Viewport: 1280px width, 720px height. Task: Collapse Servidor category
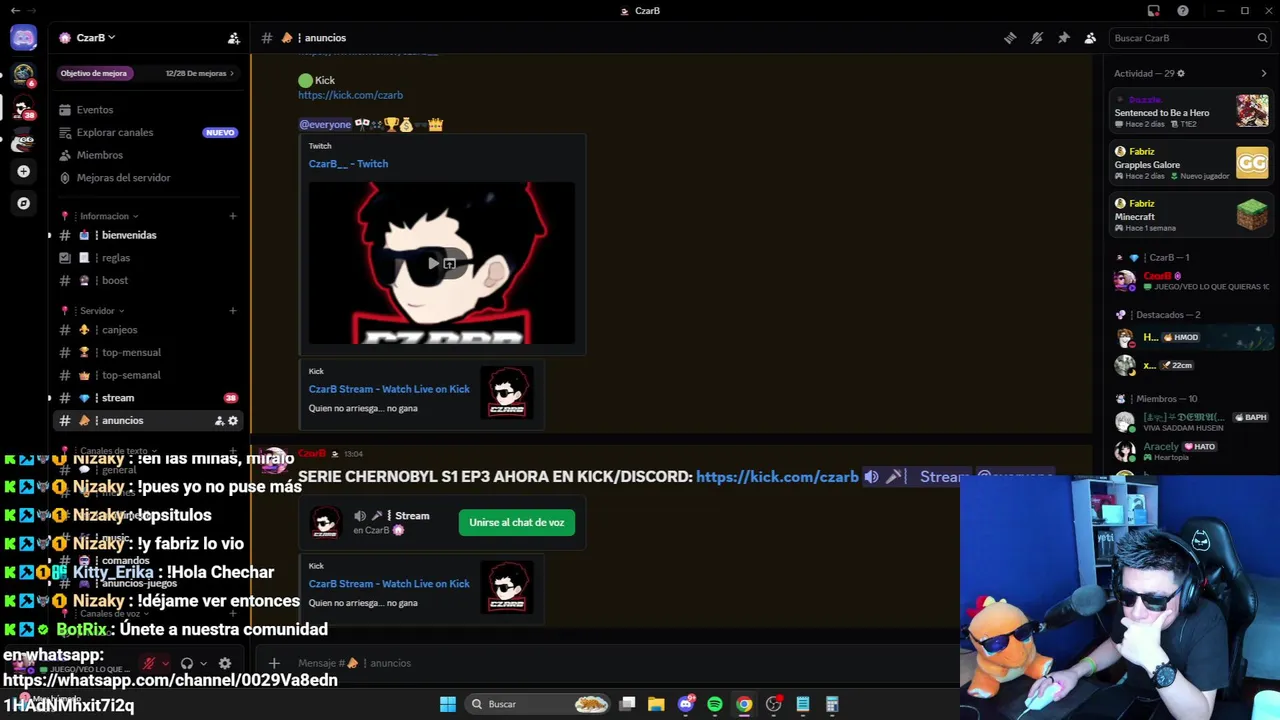(102, 311)
